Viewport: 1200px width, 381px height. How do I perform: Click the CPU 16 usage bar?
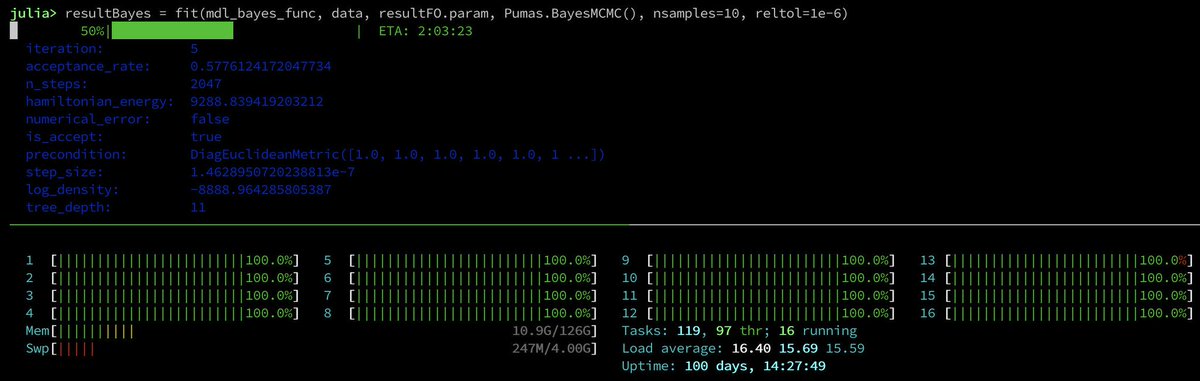(x=1069, y=313)
